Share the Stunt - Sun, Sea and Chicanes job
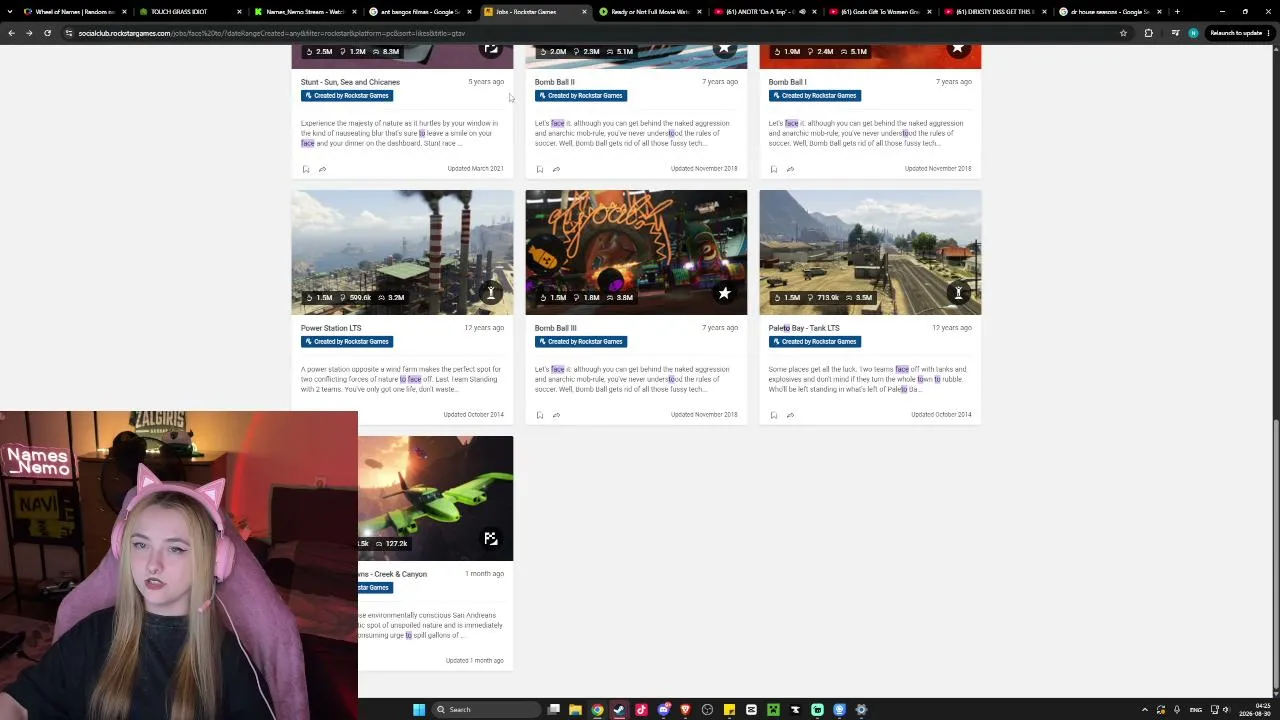Viewport: 1280px width, 720px height. (x=322, y=169)
